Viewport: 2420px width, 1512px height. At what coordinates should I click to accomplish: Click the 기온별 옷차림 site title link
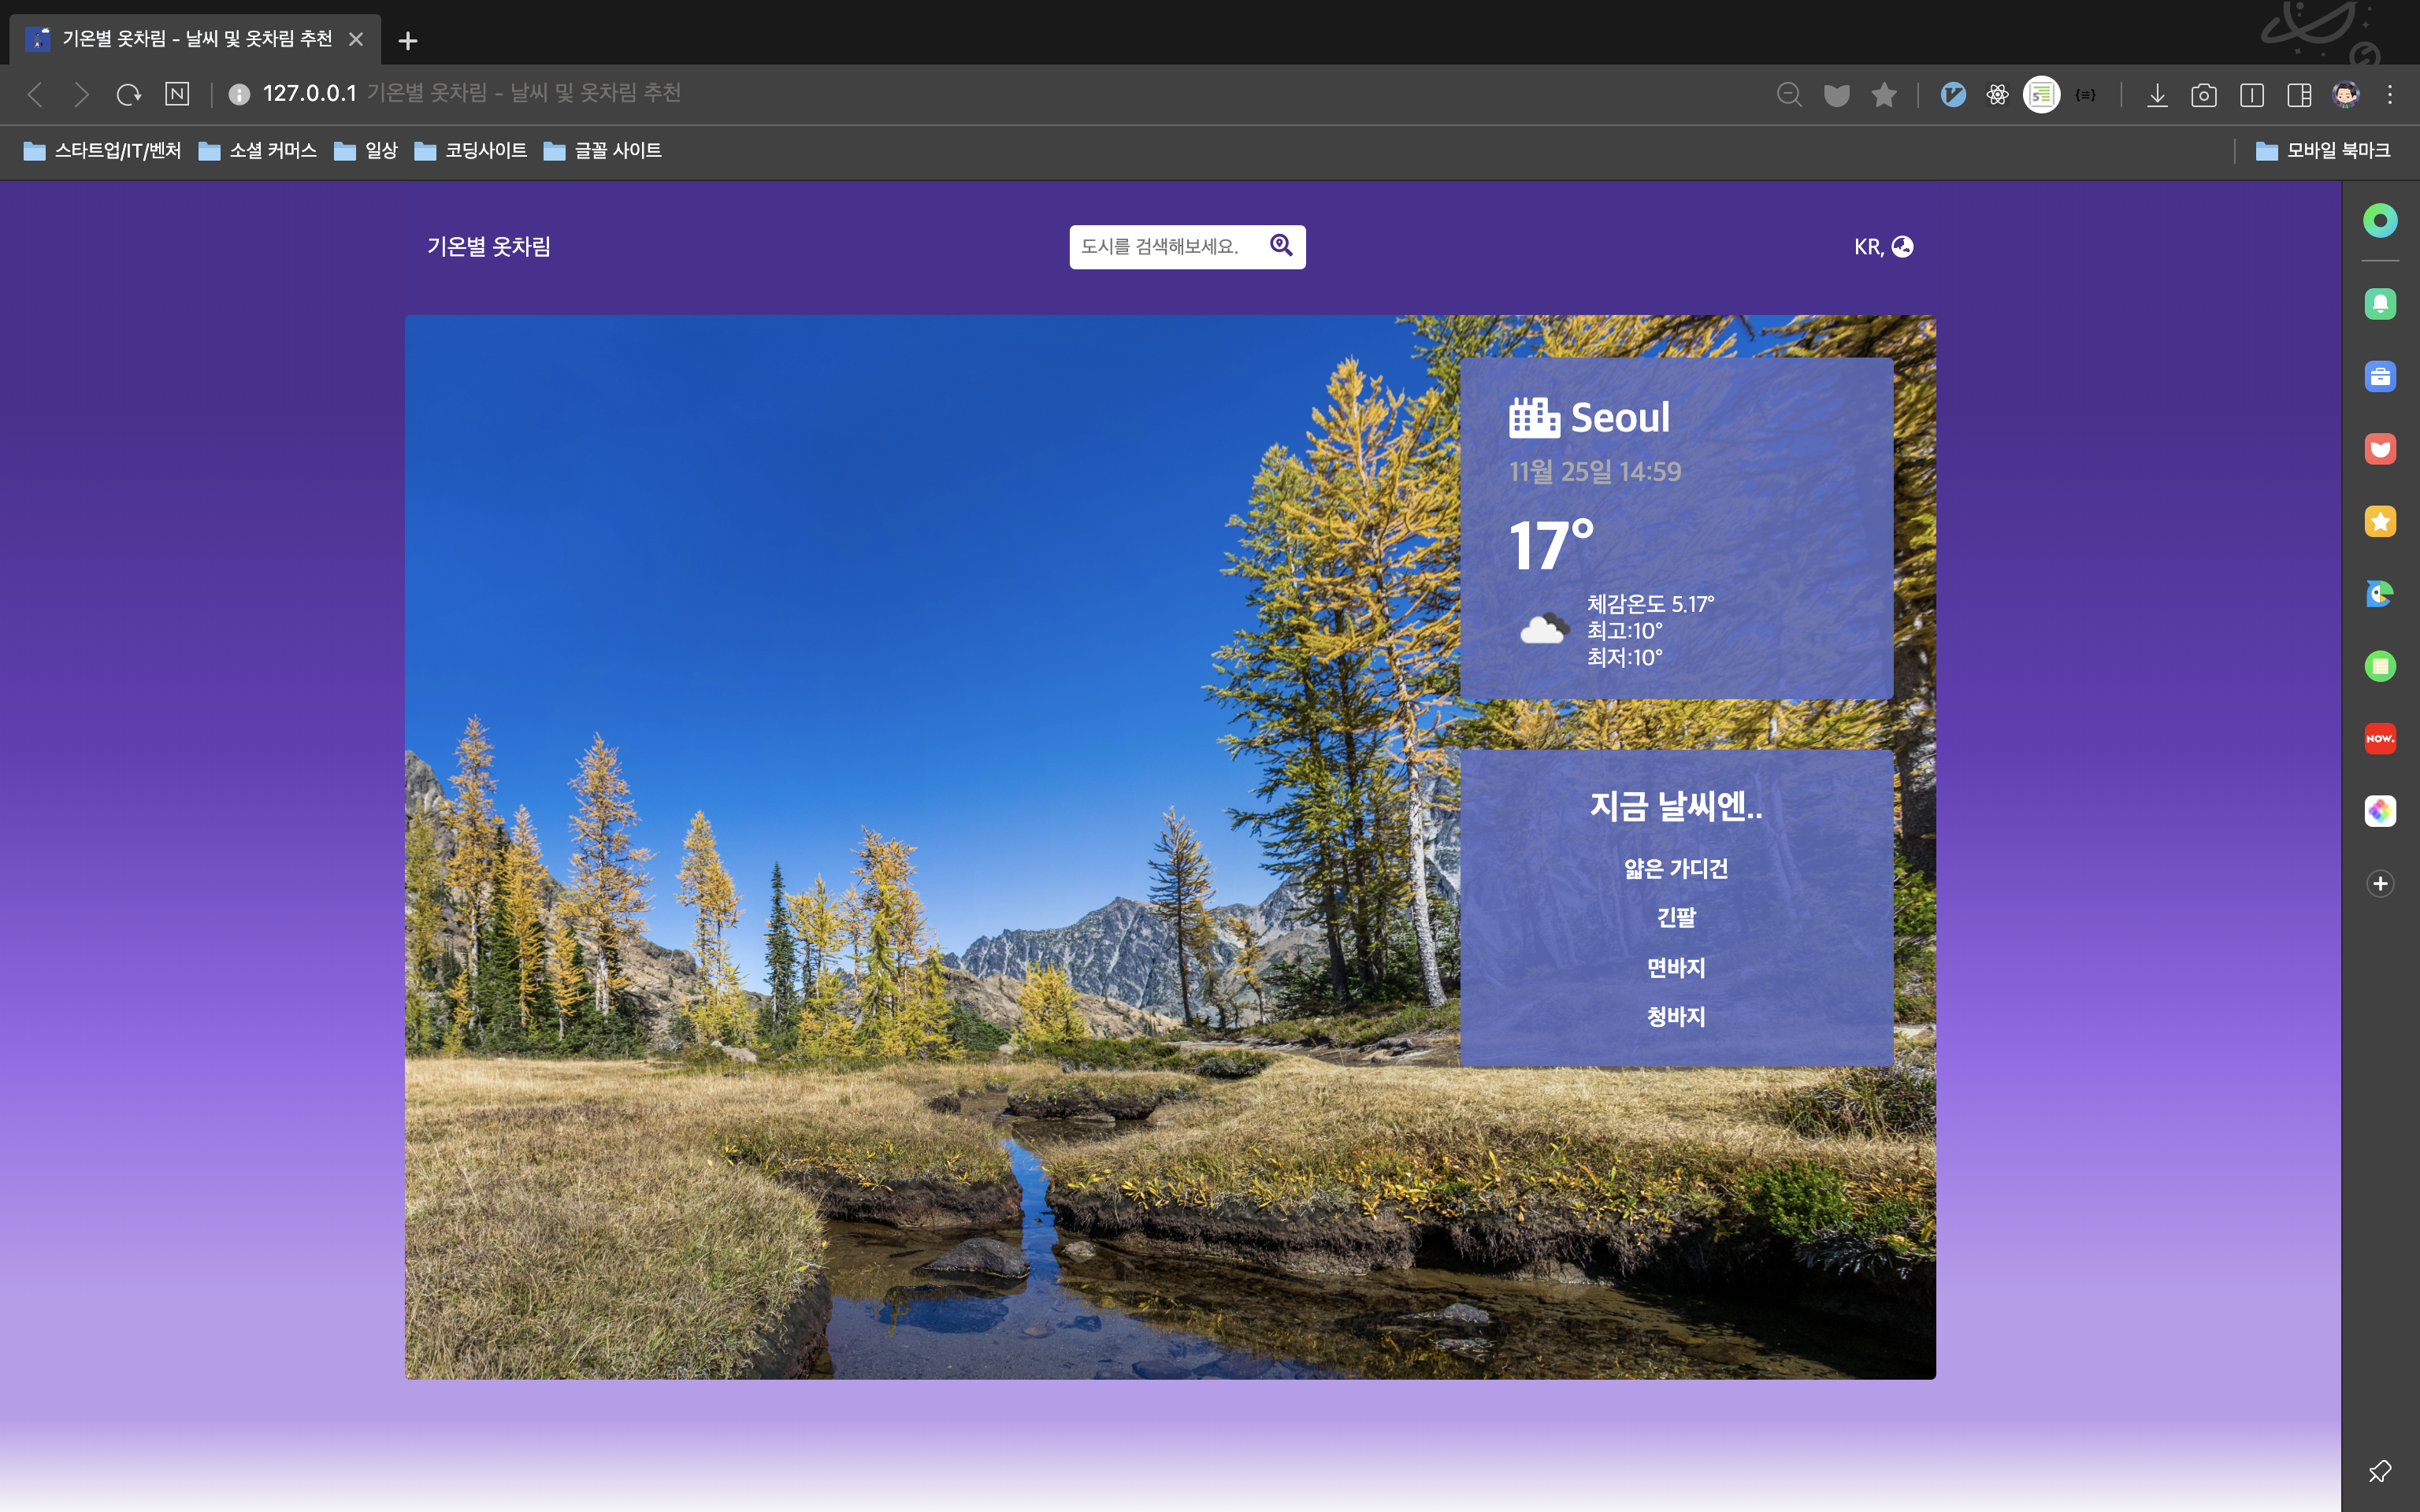pos(488,246)
